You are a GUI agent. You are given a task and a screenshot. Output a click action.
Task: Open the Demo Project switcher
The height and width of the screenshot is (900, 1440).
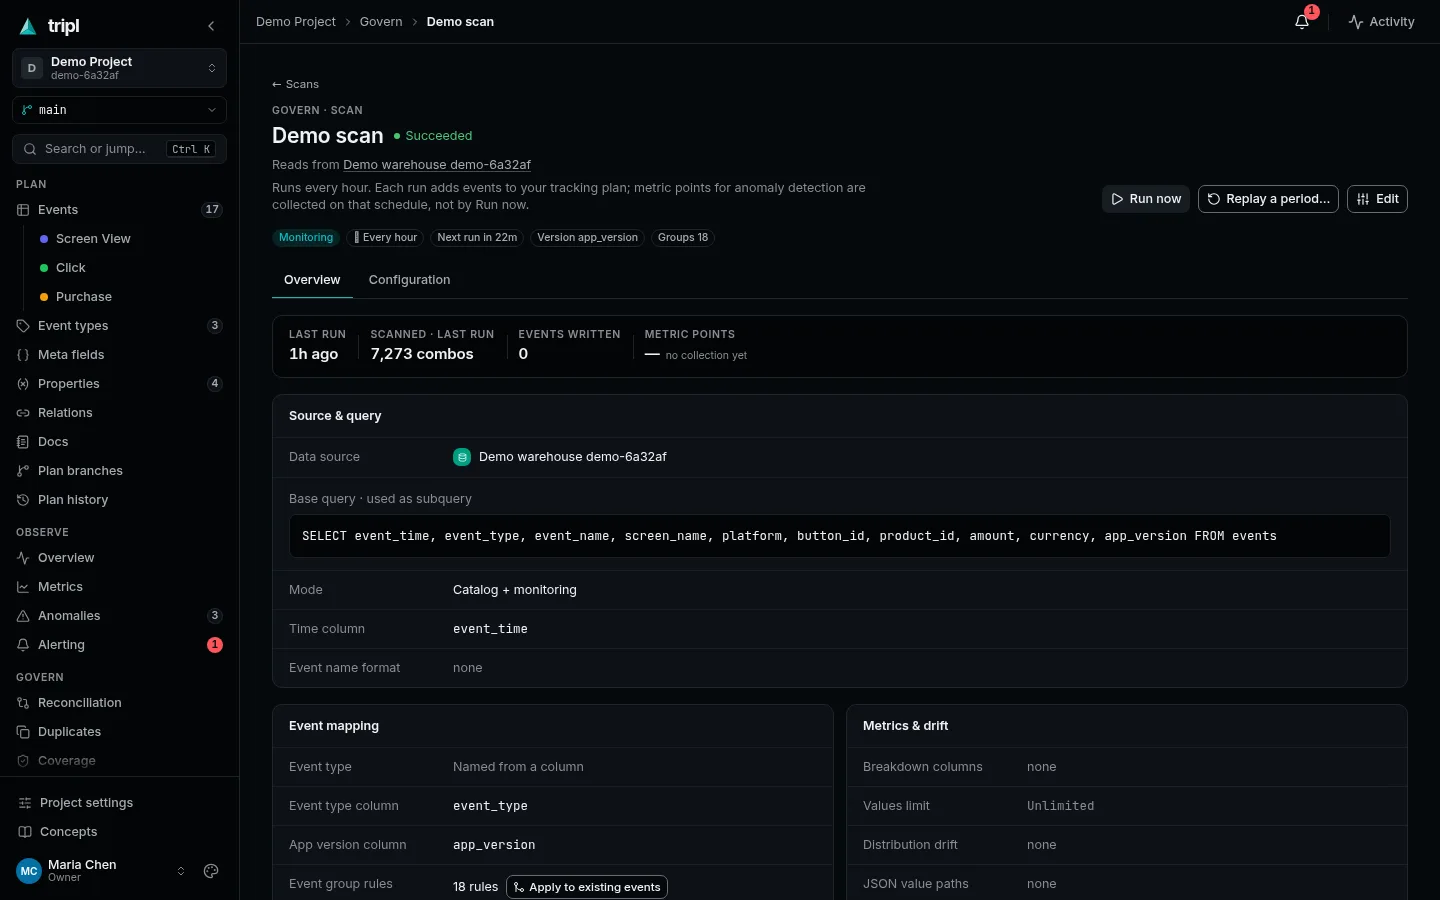119,68
